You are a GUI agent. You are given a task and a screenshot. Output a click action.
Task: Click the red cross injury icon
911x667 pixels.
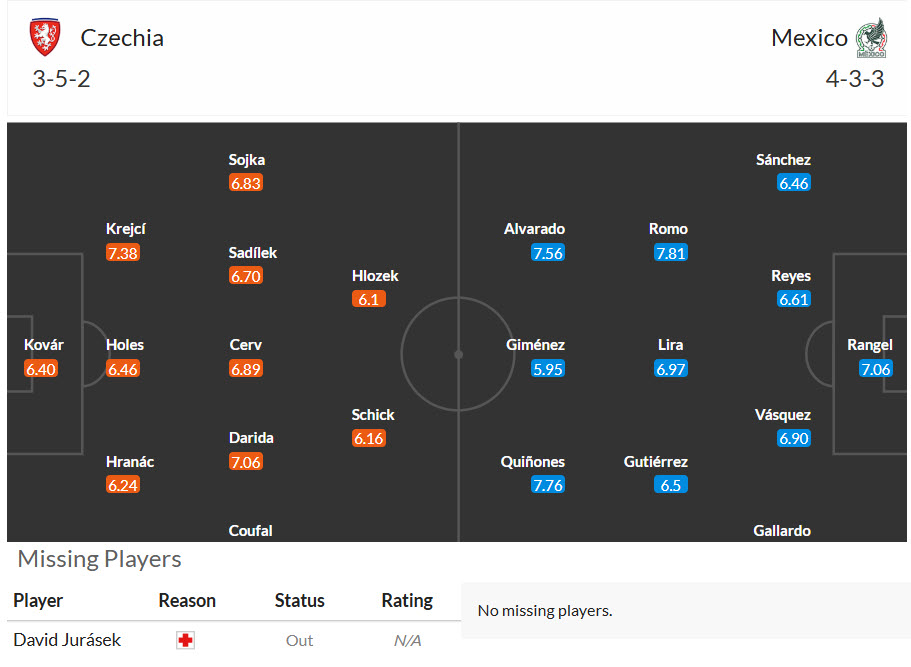tap(185, 640)
